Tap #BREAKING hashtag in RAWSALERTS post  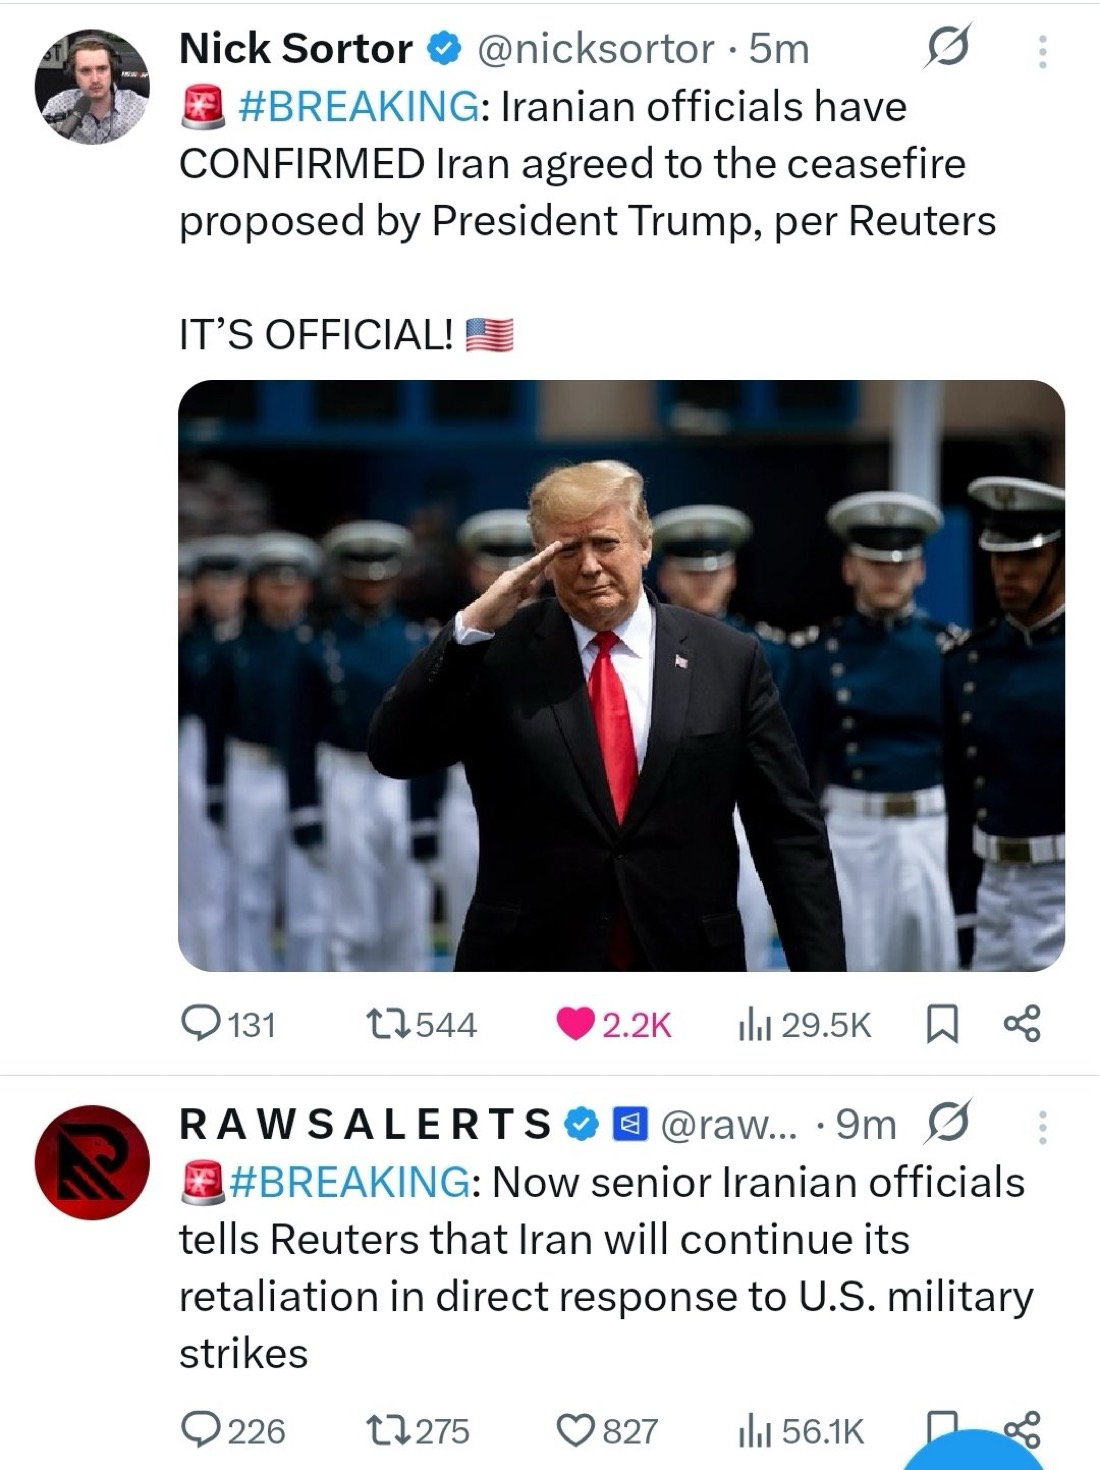pyautogui.click(x=349, y=1182)
